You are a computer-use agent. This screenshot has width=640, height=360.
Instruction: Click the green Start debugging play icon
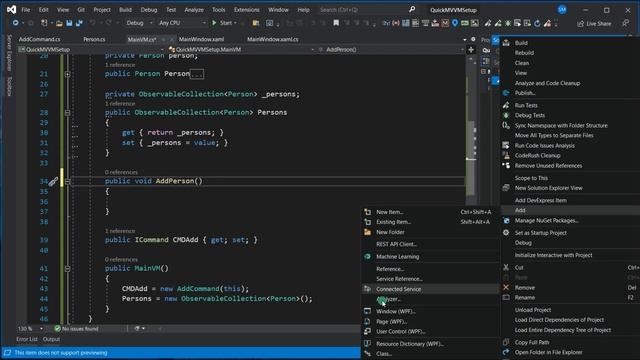214,23
